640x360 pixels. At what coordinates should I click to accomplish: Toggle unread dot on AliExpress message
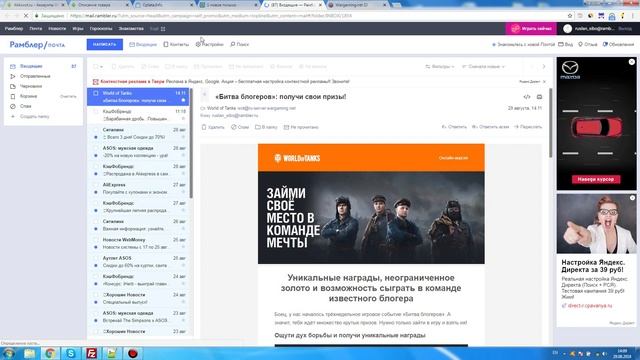click(x=96, y=192)
